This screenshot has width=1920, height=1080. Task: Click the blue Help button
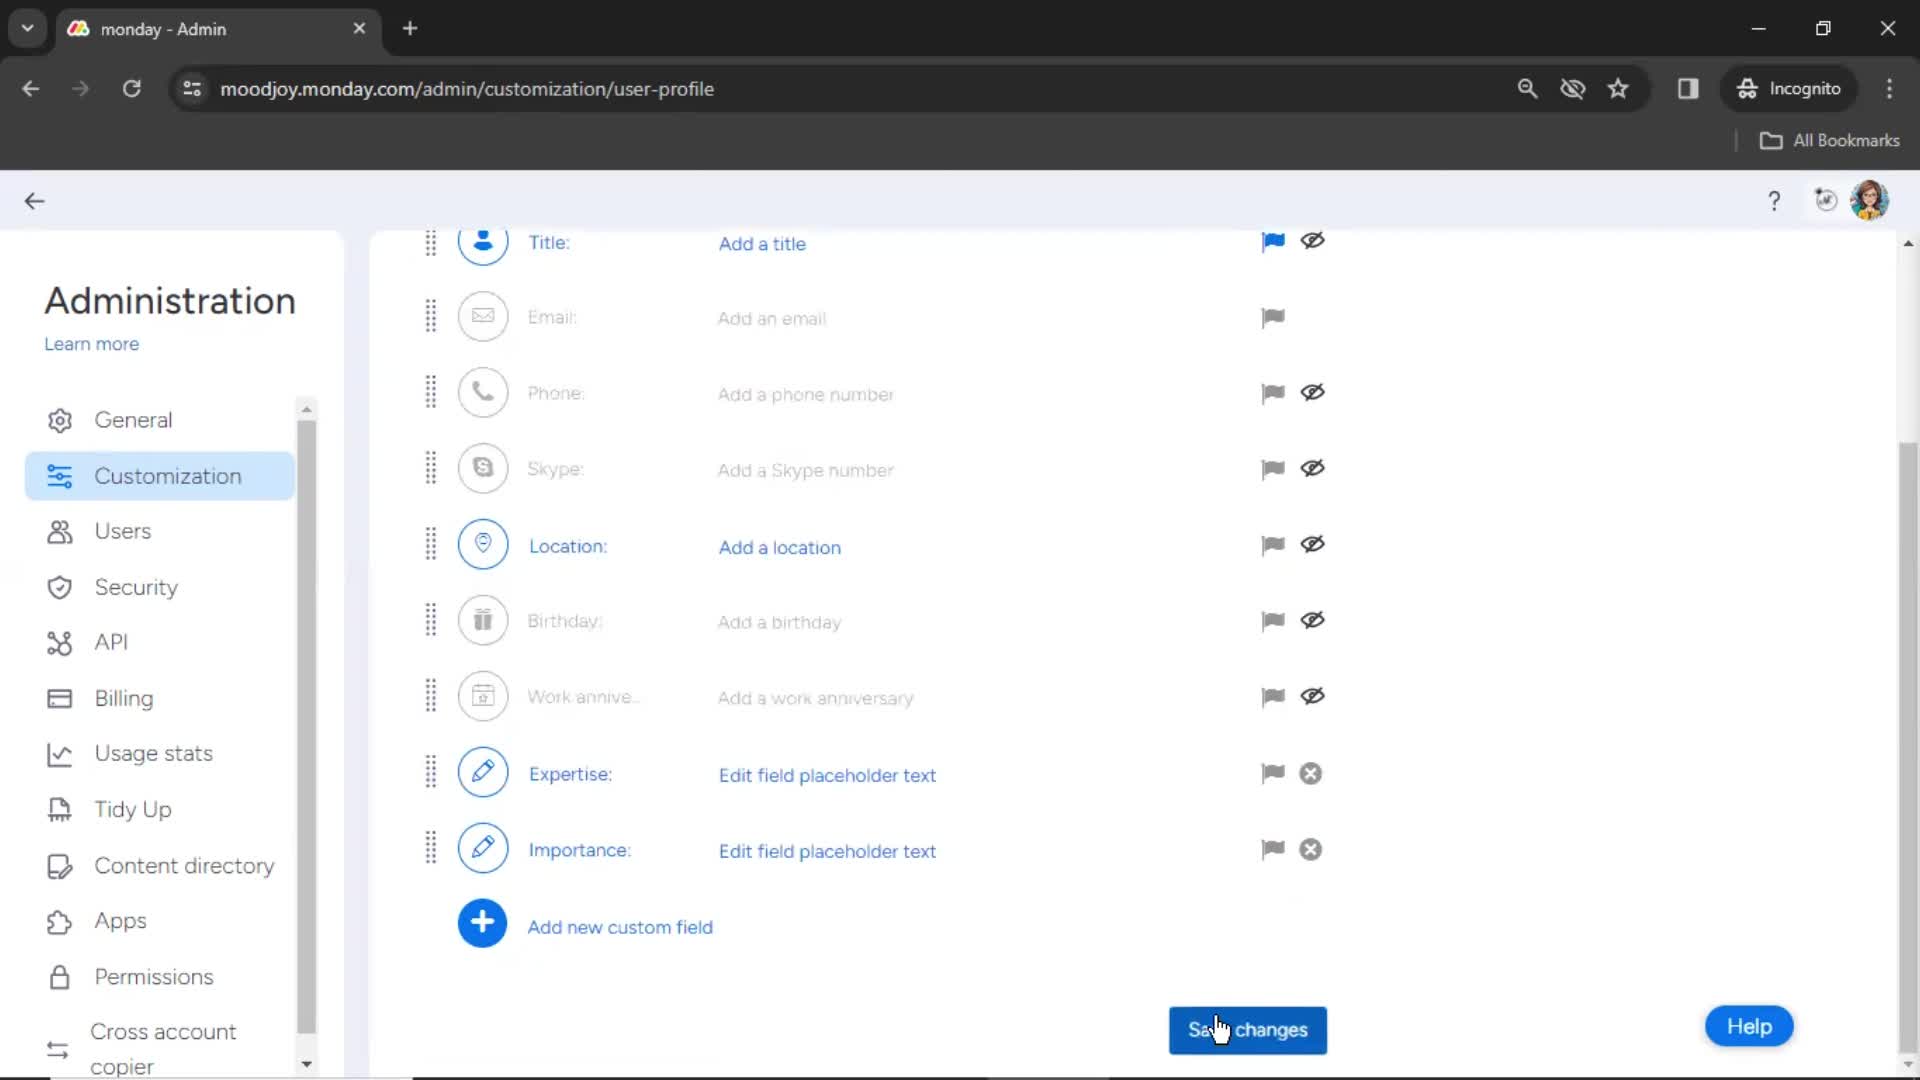pyautogui.click(x=1749, y=1026)
